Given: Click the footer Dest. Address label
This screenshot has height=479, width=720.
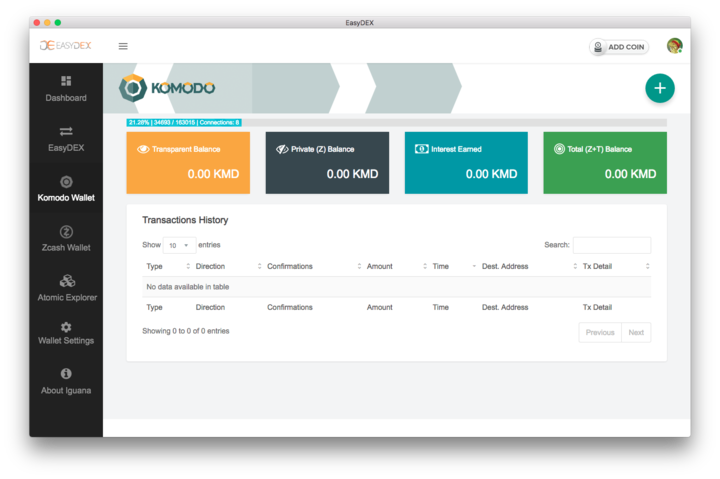Looking at the screenshot, I should (505, 307).
